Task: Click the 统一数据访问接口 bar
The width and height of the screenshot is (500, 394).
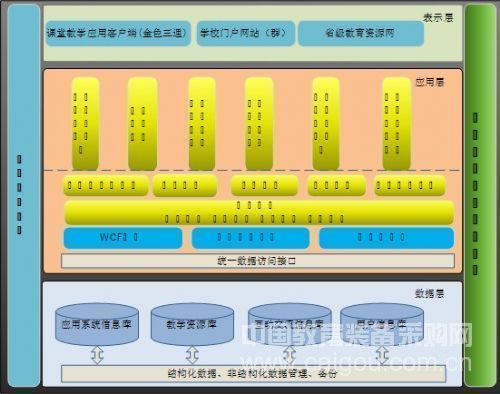Action: [x=258, y=261]
